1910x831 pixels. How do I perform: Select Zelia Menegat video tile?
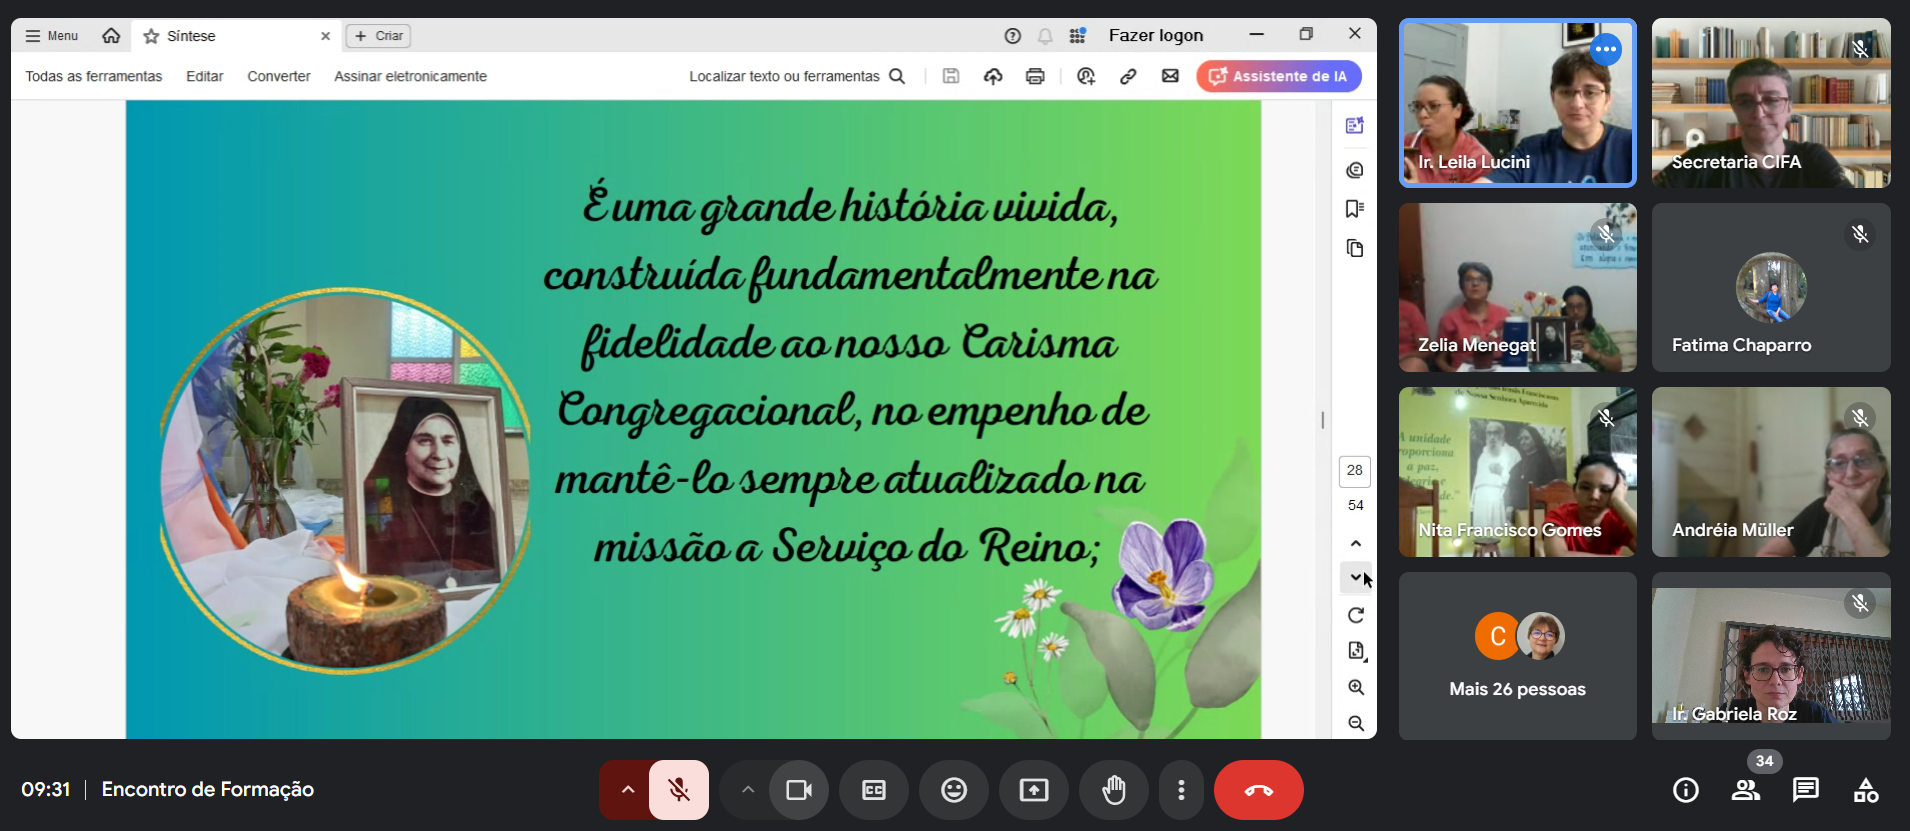pyautogui.click(x=1518, y=288)
